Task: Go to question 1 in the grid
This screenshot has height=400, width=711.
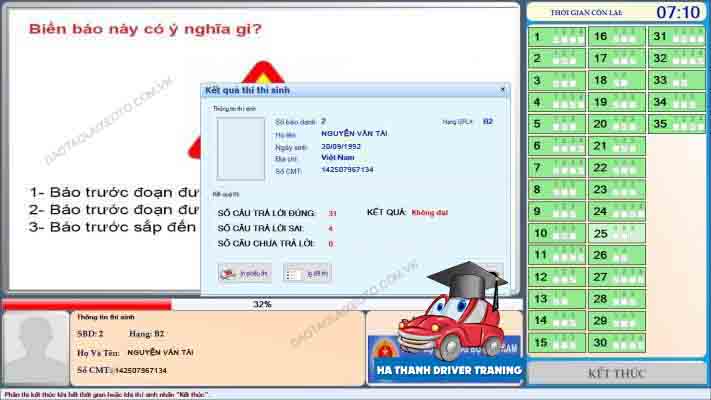Action: click(x=557, y=37)
